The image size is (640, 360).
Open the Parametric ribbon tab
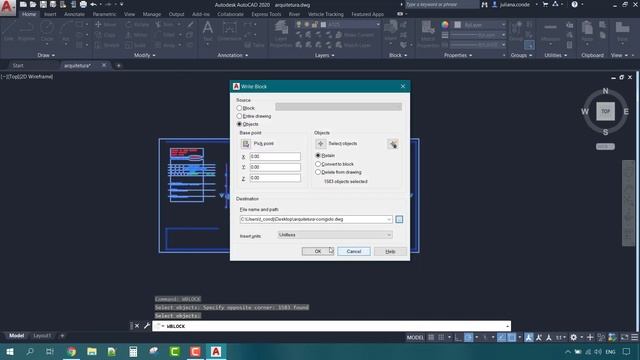(x=104, y=14)
